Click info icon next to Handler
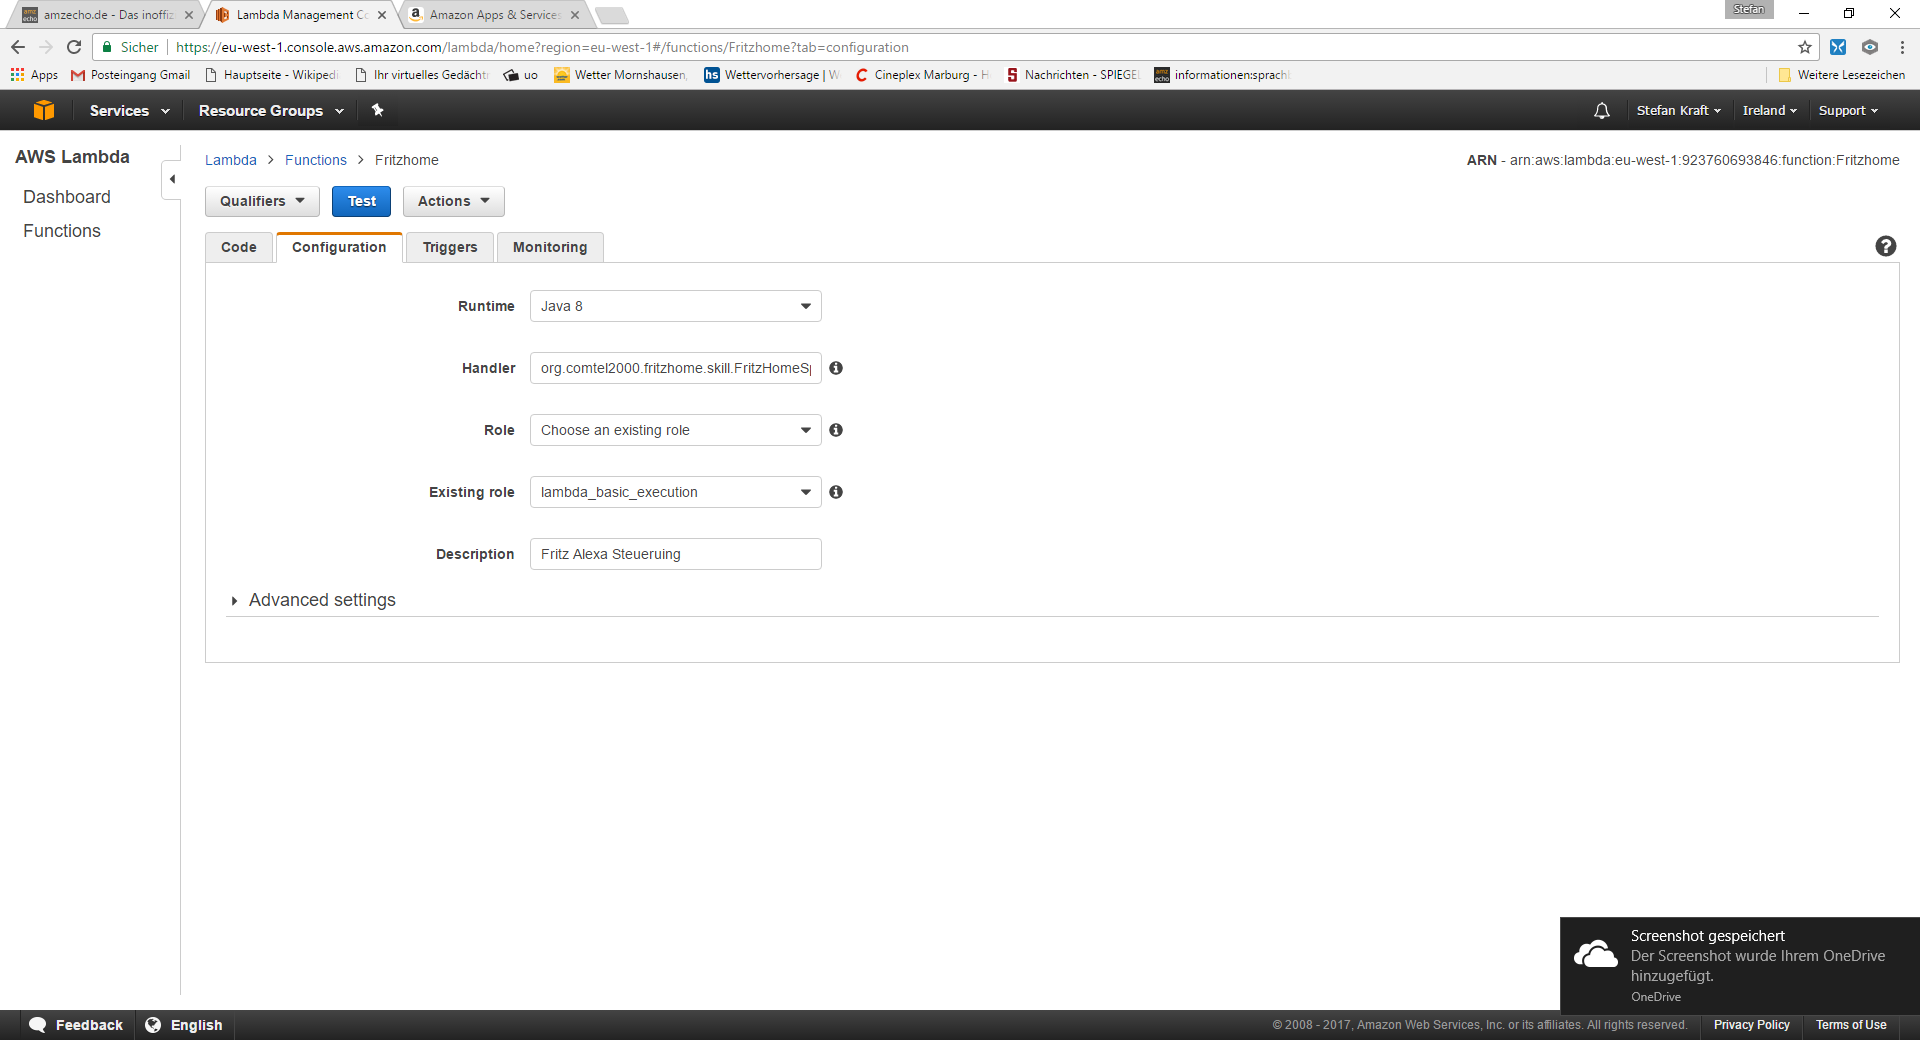 click(x=836, y=368)
